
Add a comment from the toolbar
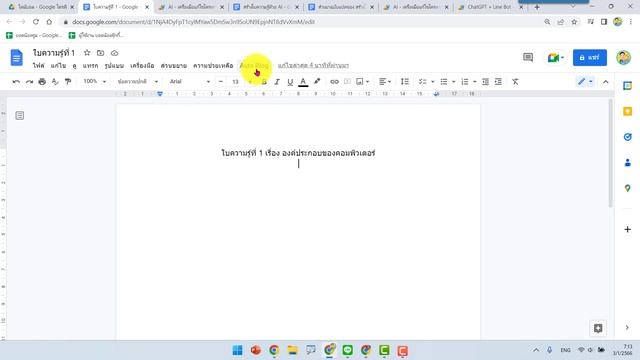[x=347, y=82]
